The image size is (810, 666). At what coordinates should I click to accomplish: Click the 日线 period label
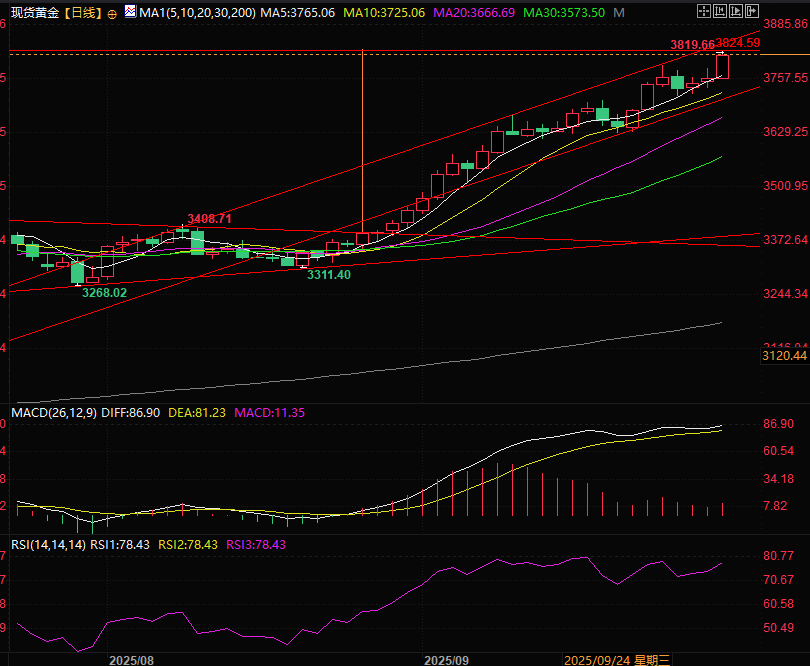pos(83,13)
